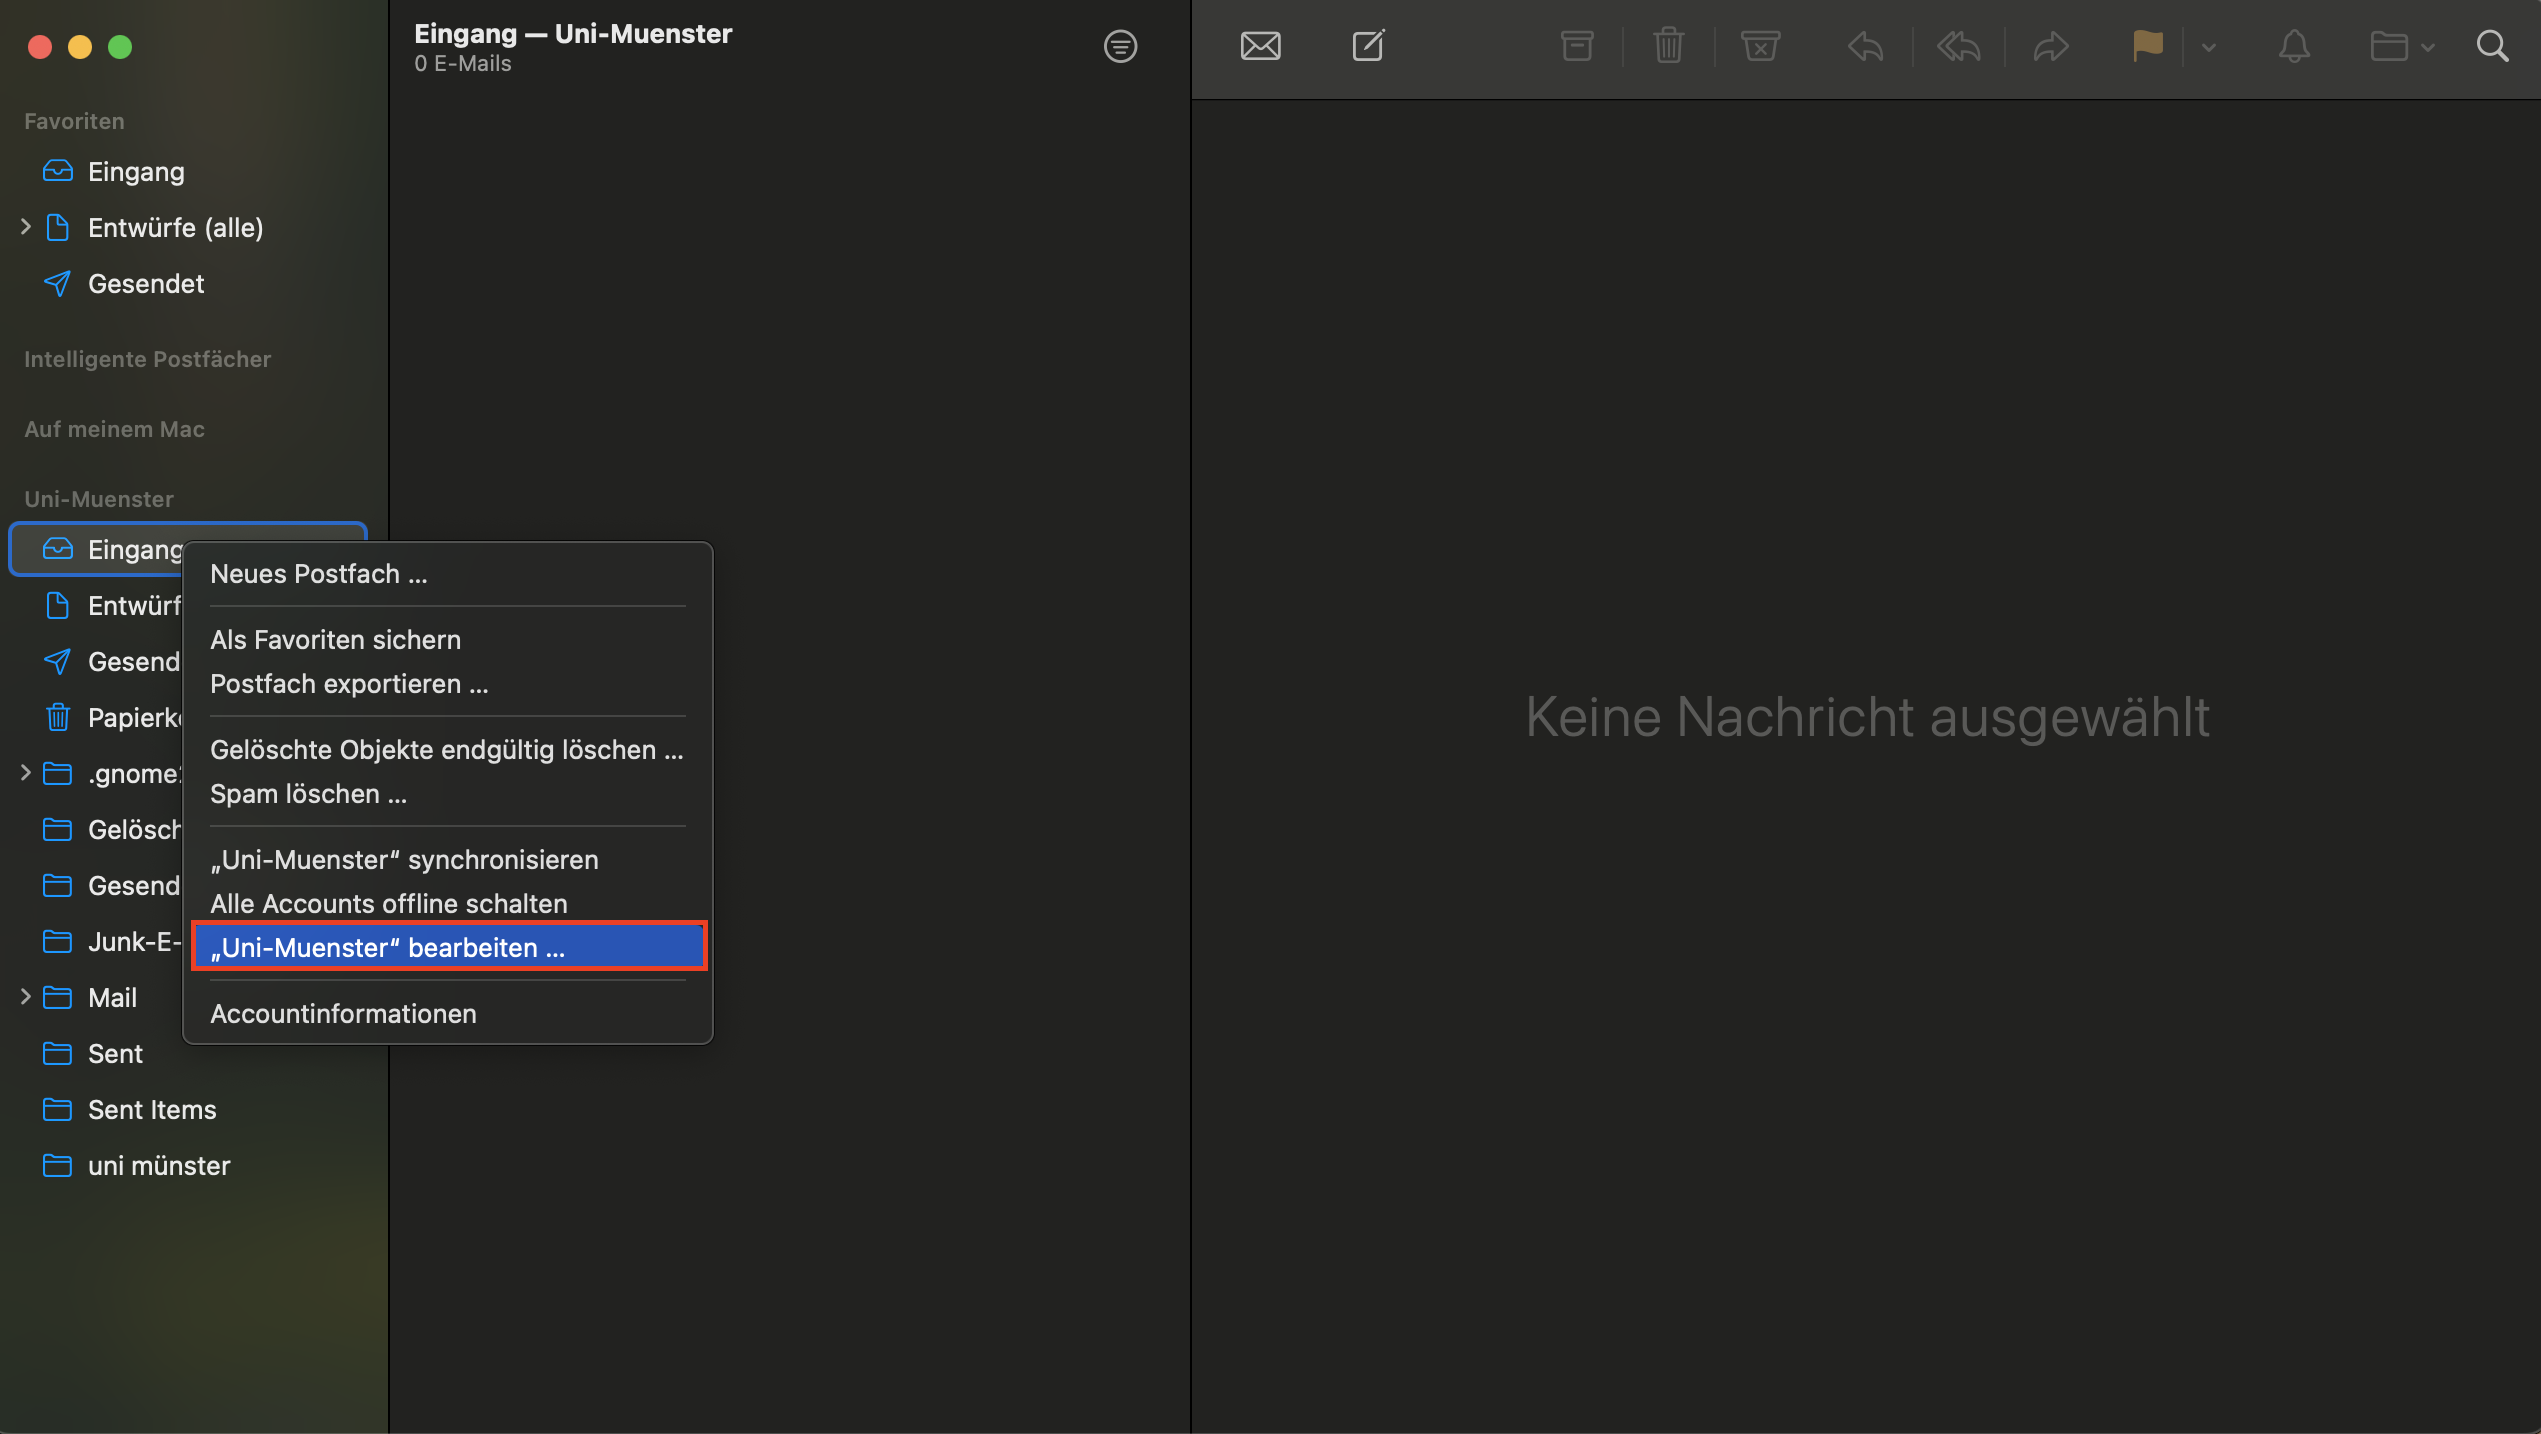Click the Get New Mail envelope icon

click(1260, 46)
